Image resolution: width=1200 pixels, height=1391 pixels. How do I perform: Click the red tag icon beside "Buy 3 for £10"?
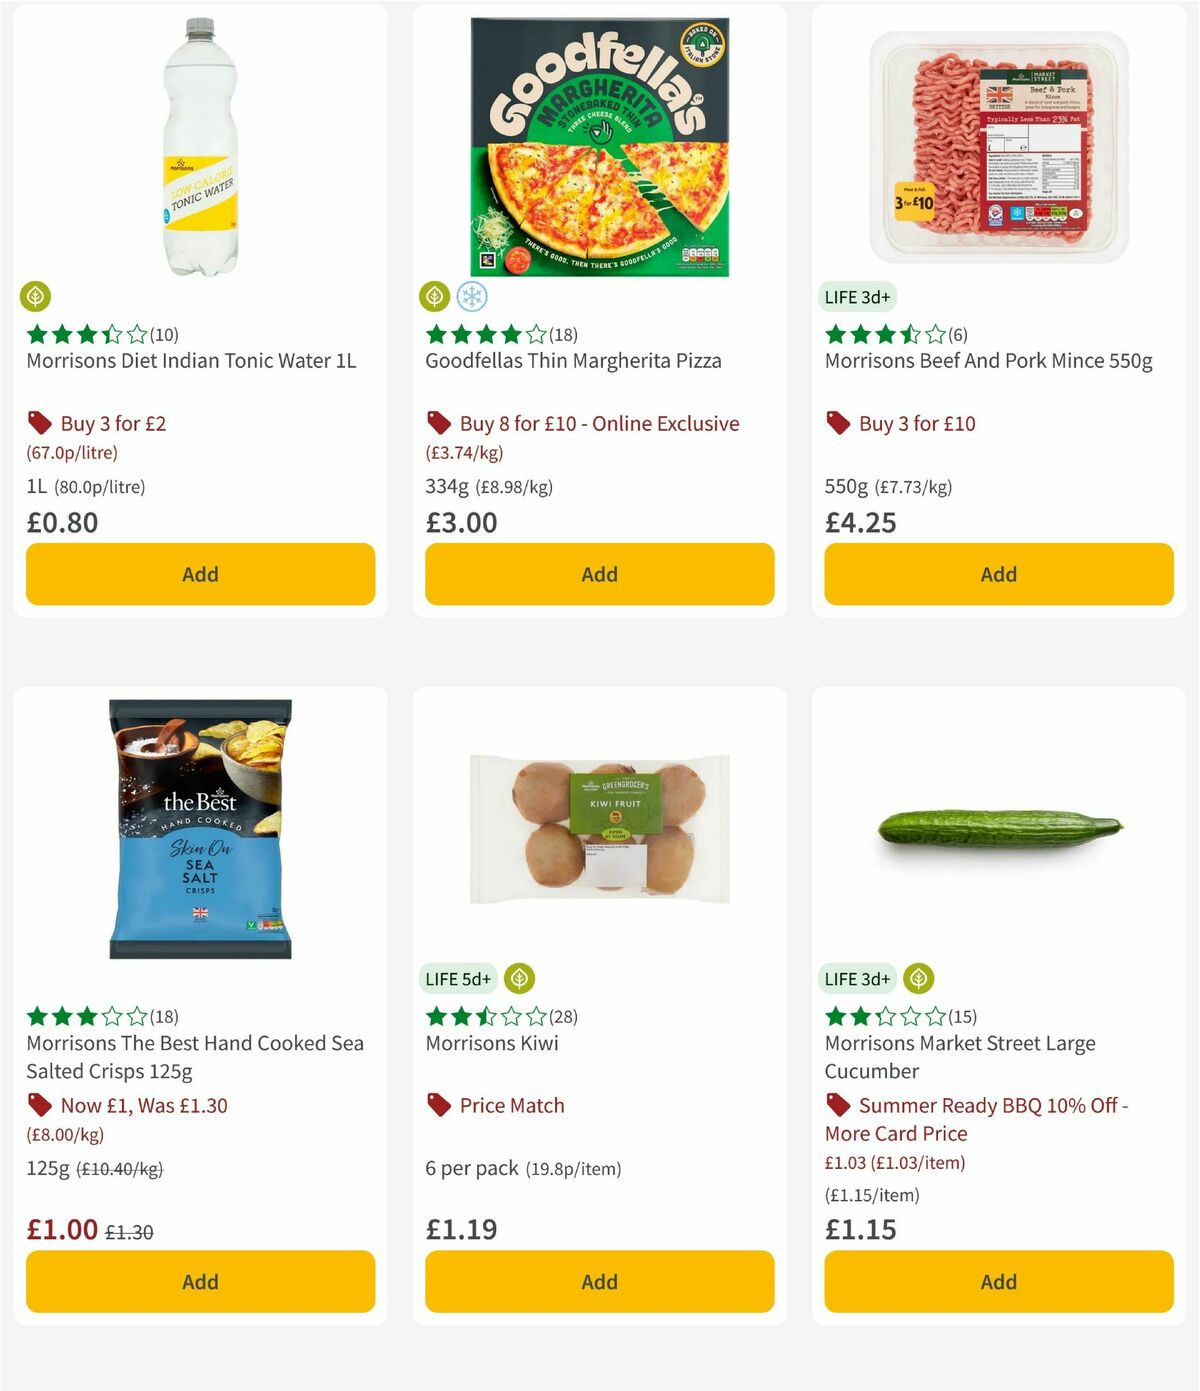click(x=837, y=423)
